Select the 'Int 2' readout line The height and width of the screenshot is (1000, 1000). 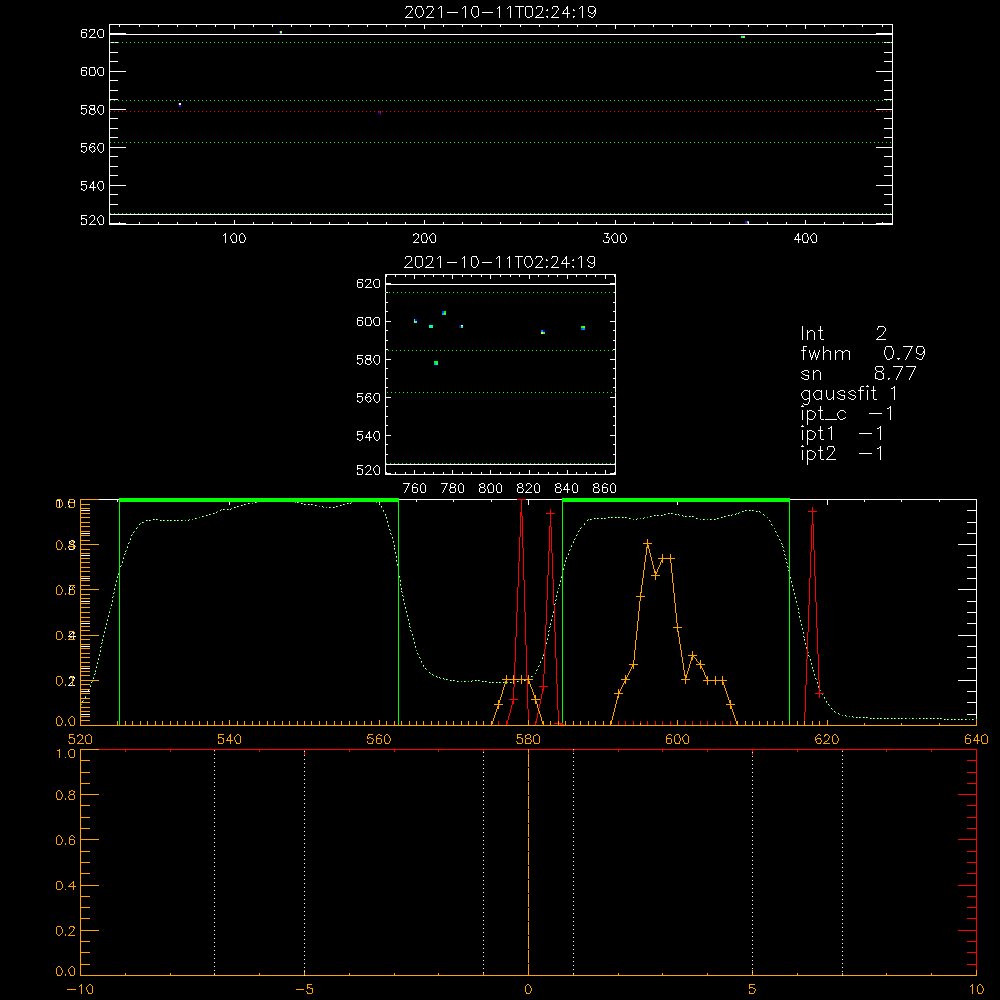click(843, 333)
